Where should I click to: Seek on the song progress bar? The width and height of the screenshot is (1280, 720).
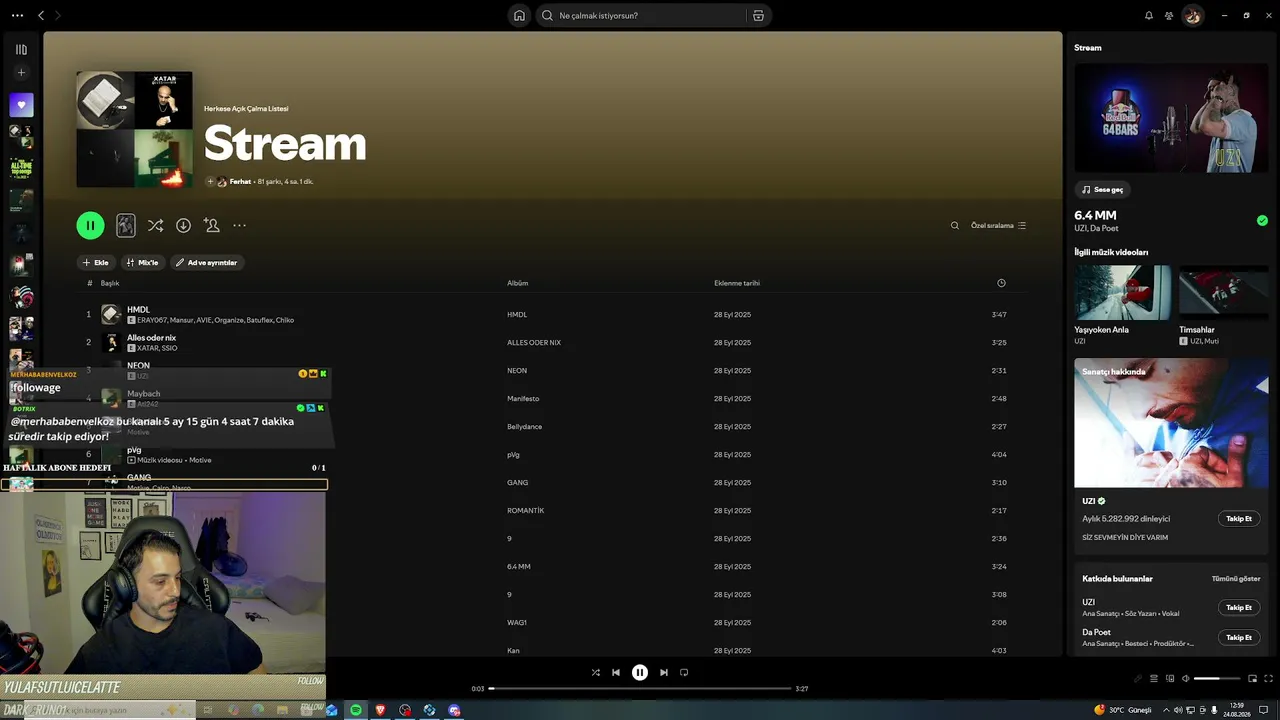point(640,689)
